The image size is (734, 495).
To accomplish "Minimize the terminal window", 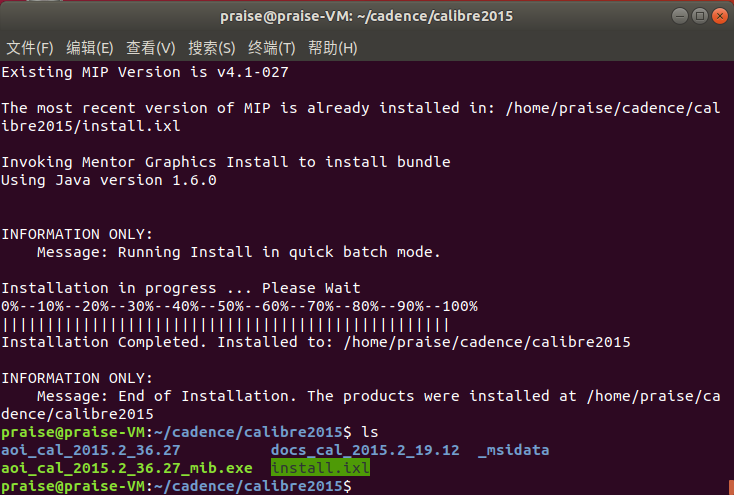I will coord(680,16).
